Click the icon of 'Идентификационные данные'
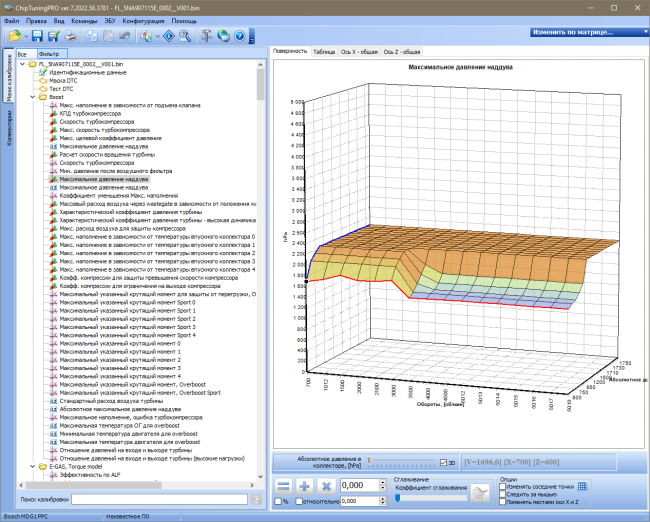The height and width of the screenshot is (522, 650). 43,72
